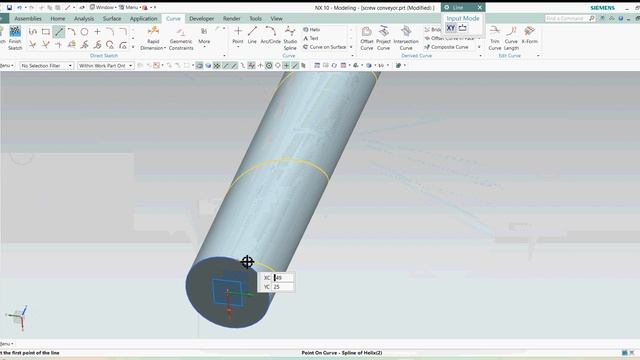Image resolution: width=640 pixels, height=360 pixels.
Task: Expand the More sketch tools dropdown
Action: pos(204,37)
